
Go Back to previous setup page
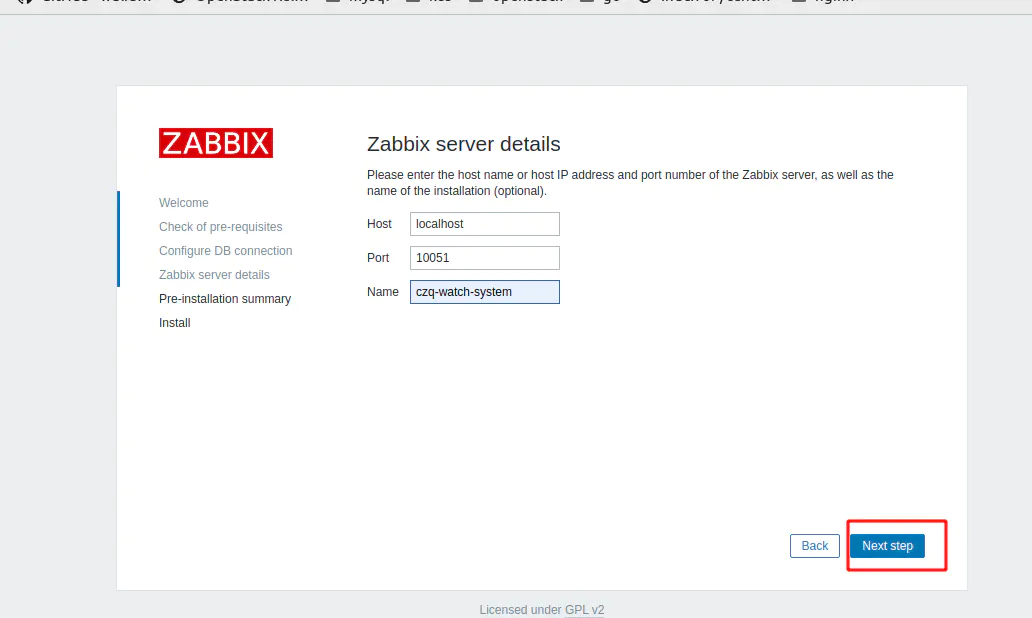[815, 546]
